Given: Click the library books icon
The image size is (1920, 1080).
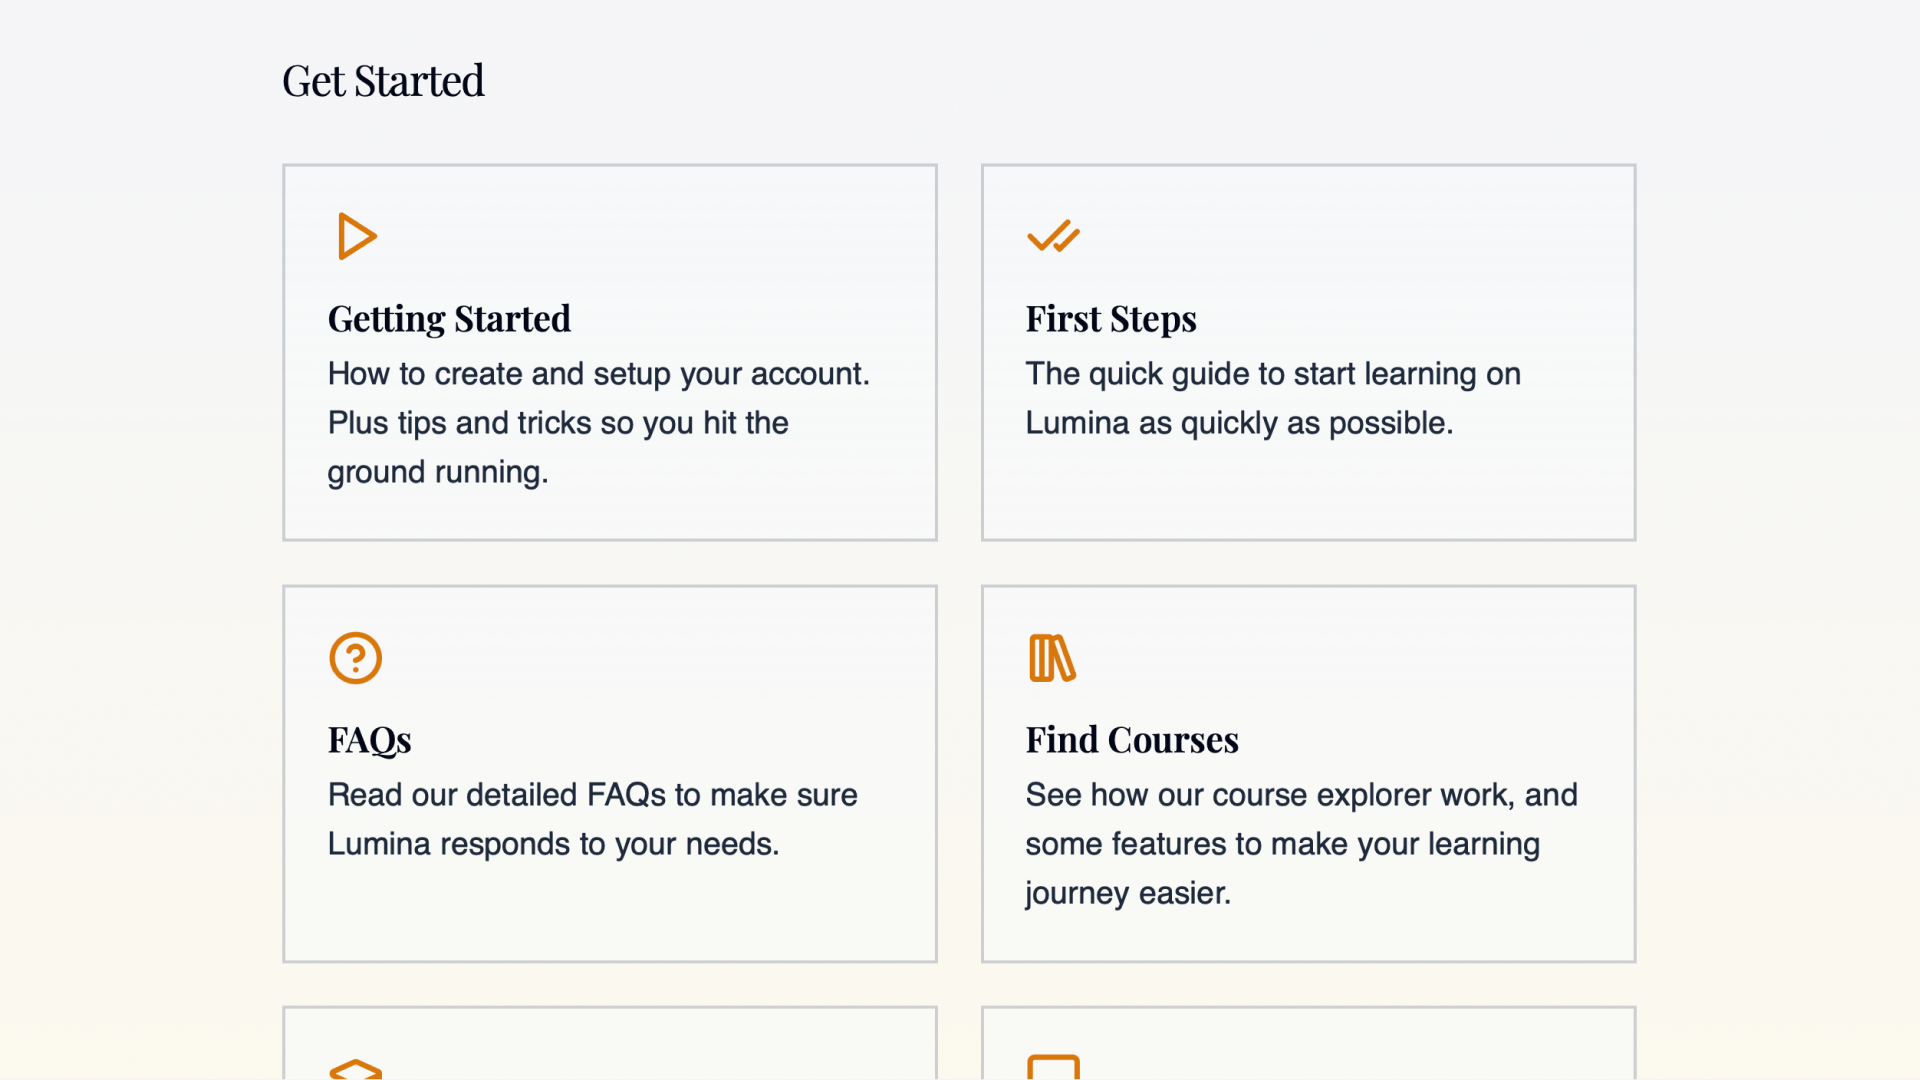Looking at the screenshot, I should coord(1052,658).
